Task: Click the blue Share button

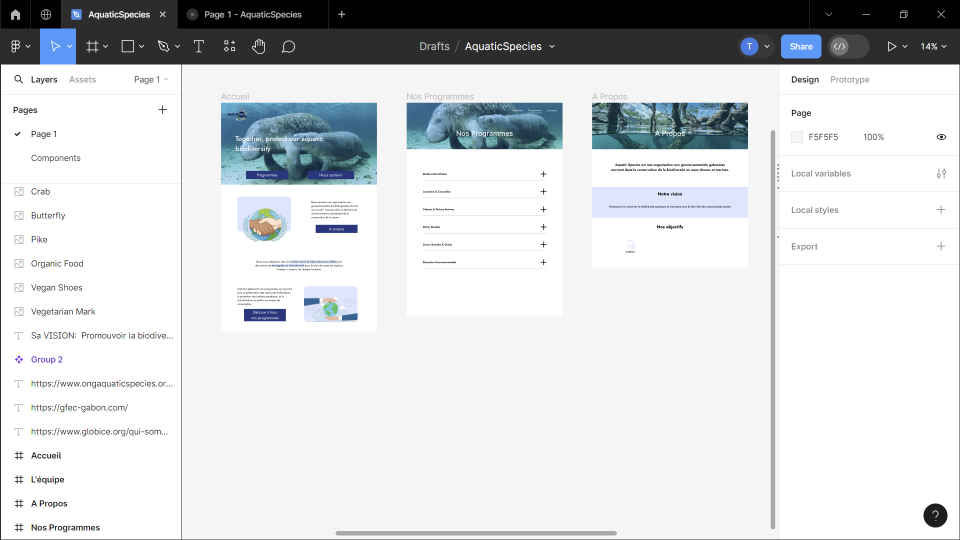Action: click(801, 46)
